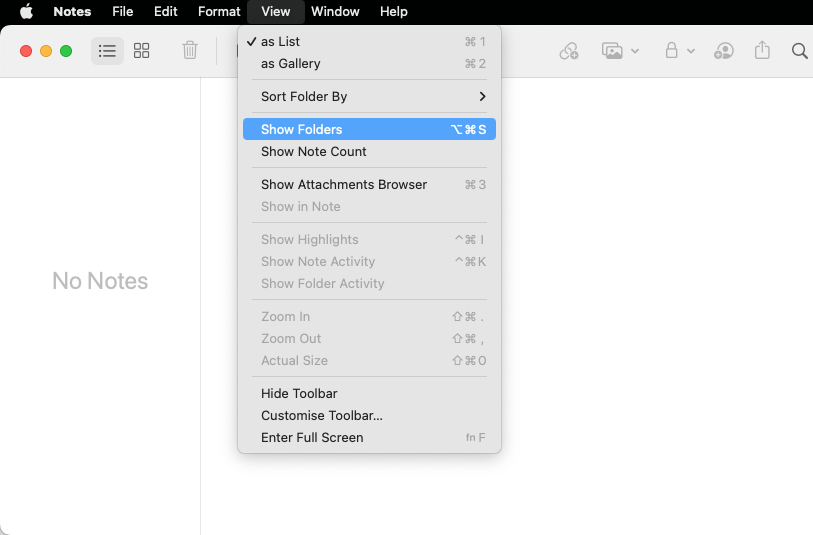Screen dimensions: 813x535
Task: Open the Apple menu
Action: point(27,12)
